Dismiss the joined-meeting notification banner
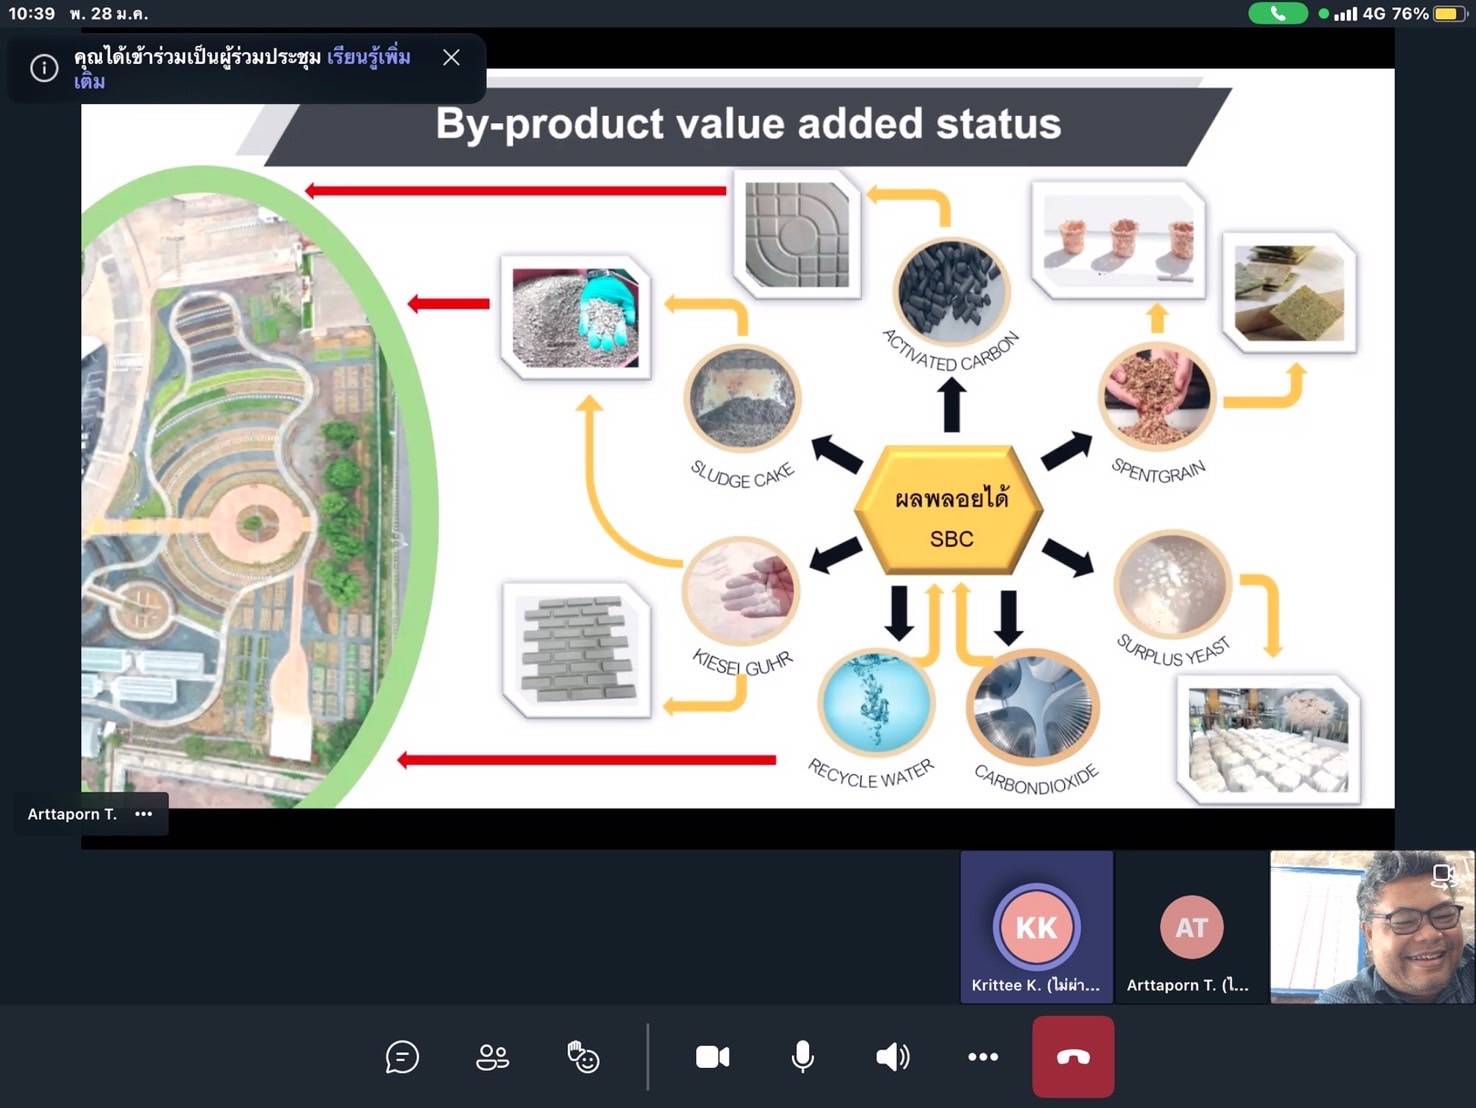The width and height of the screenshot is (1476, 1108). point(451,58)
